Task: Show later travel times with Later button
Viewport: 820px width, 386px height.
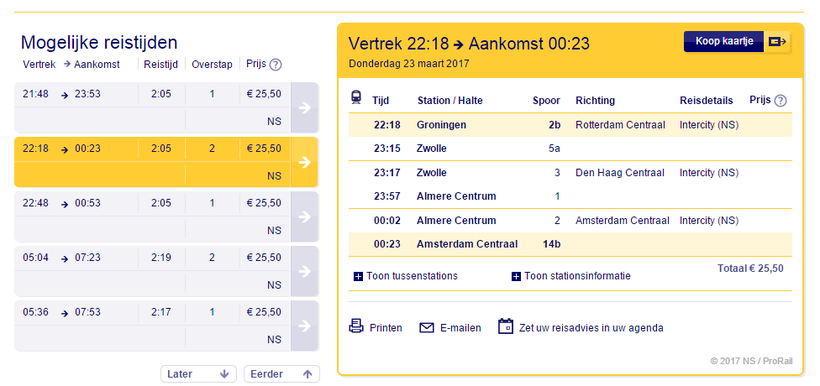Action: [x=199, y=374]
